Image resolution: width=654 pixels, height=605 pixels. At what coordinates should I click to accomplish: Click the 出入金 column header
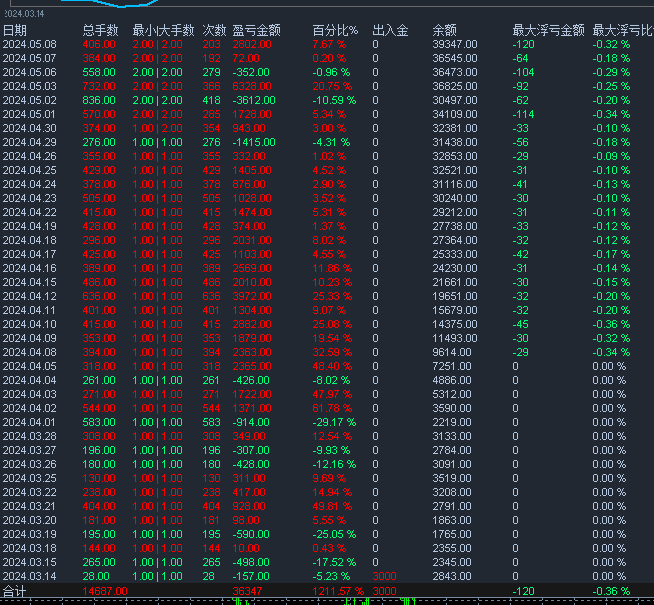[x=390, y=31]
